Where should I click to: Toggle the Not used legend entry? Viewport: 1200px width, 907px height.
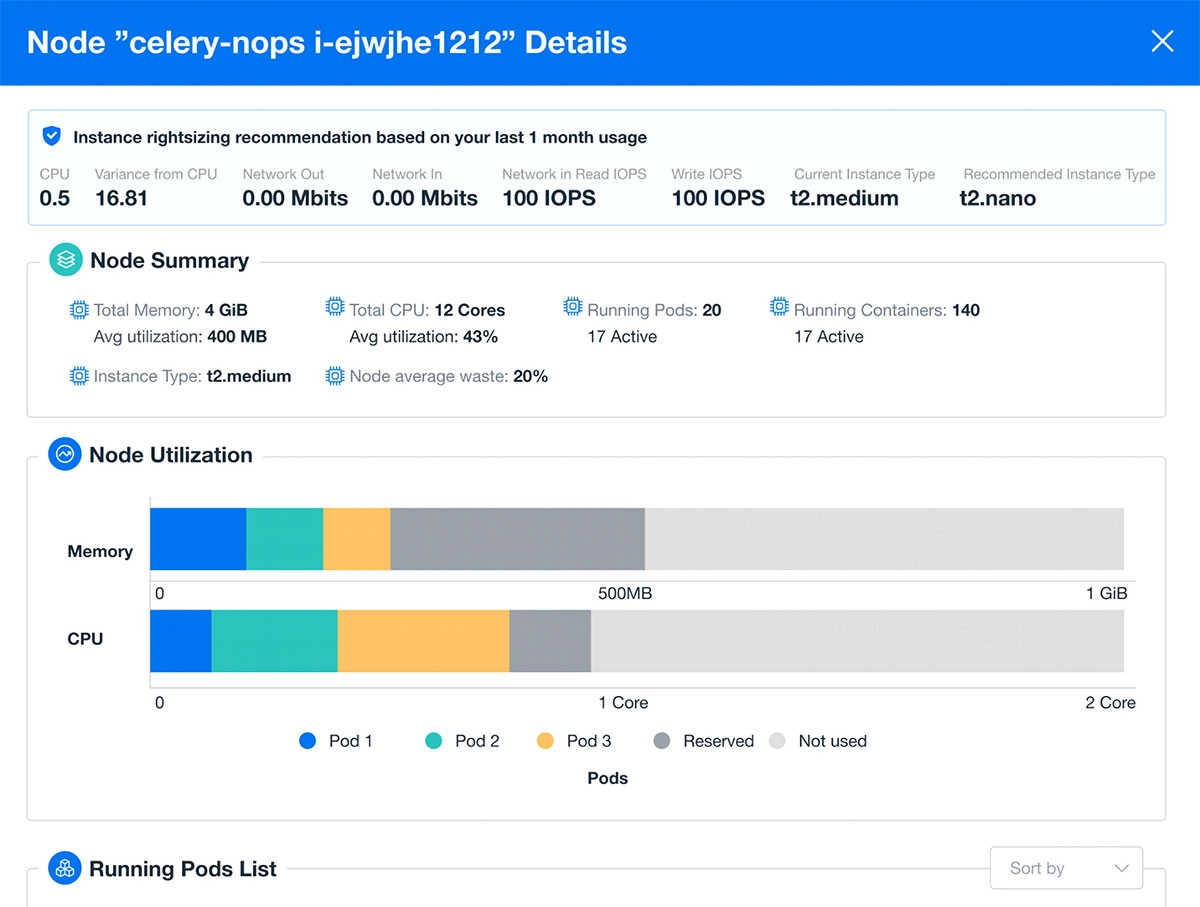pos(820,741)
